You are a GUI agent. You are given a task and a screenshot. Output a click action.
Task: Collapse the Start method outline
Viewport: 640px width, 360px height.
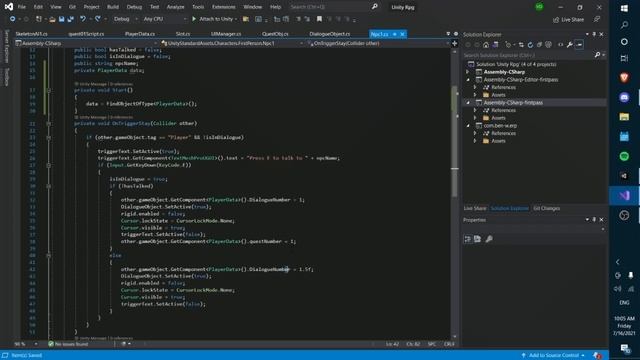click(49, 90)
